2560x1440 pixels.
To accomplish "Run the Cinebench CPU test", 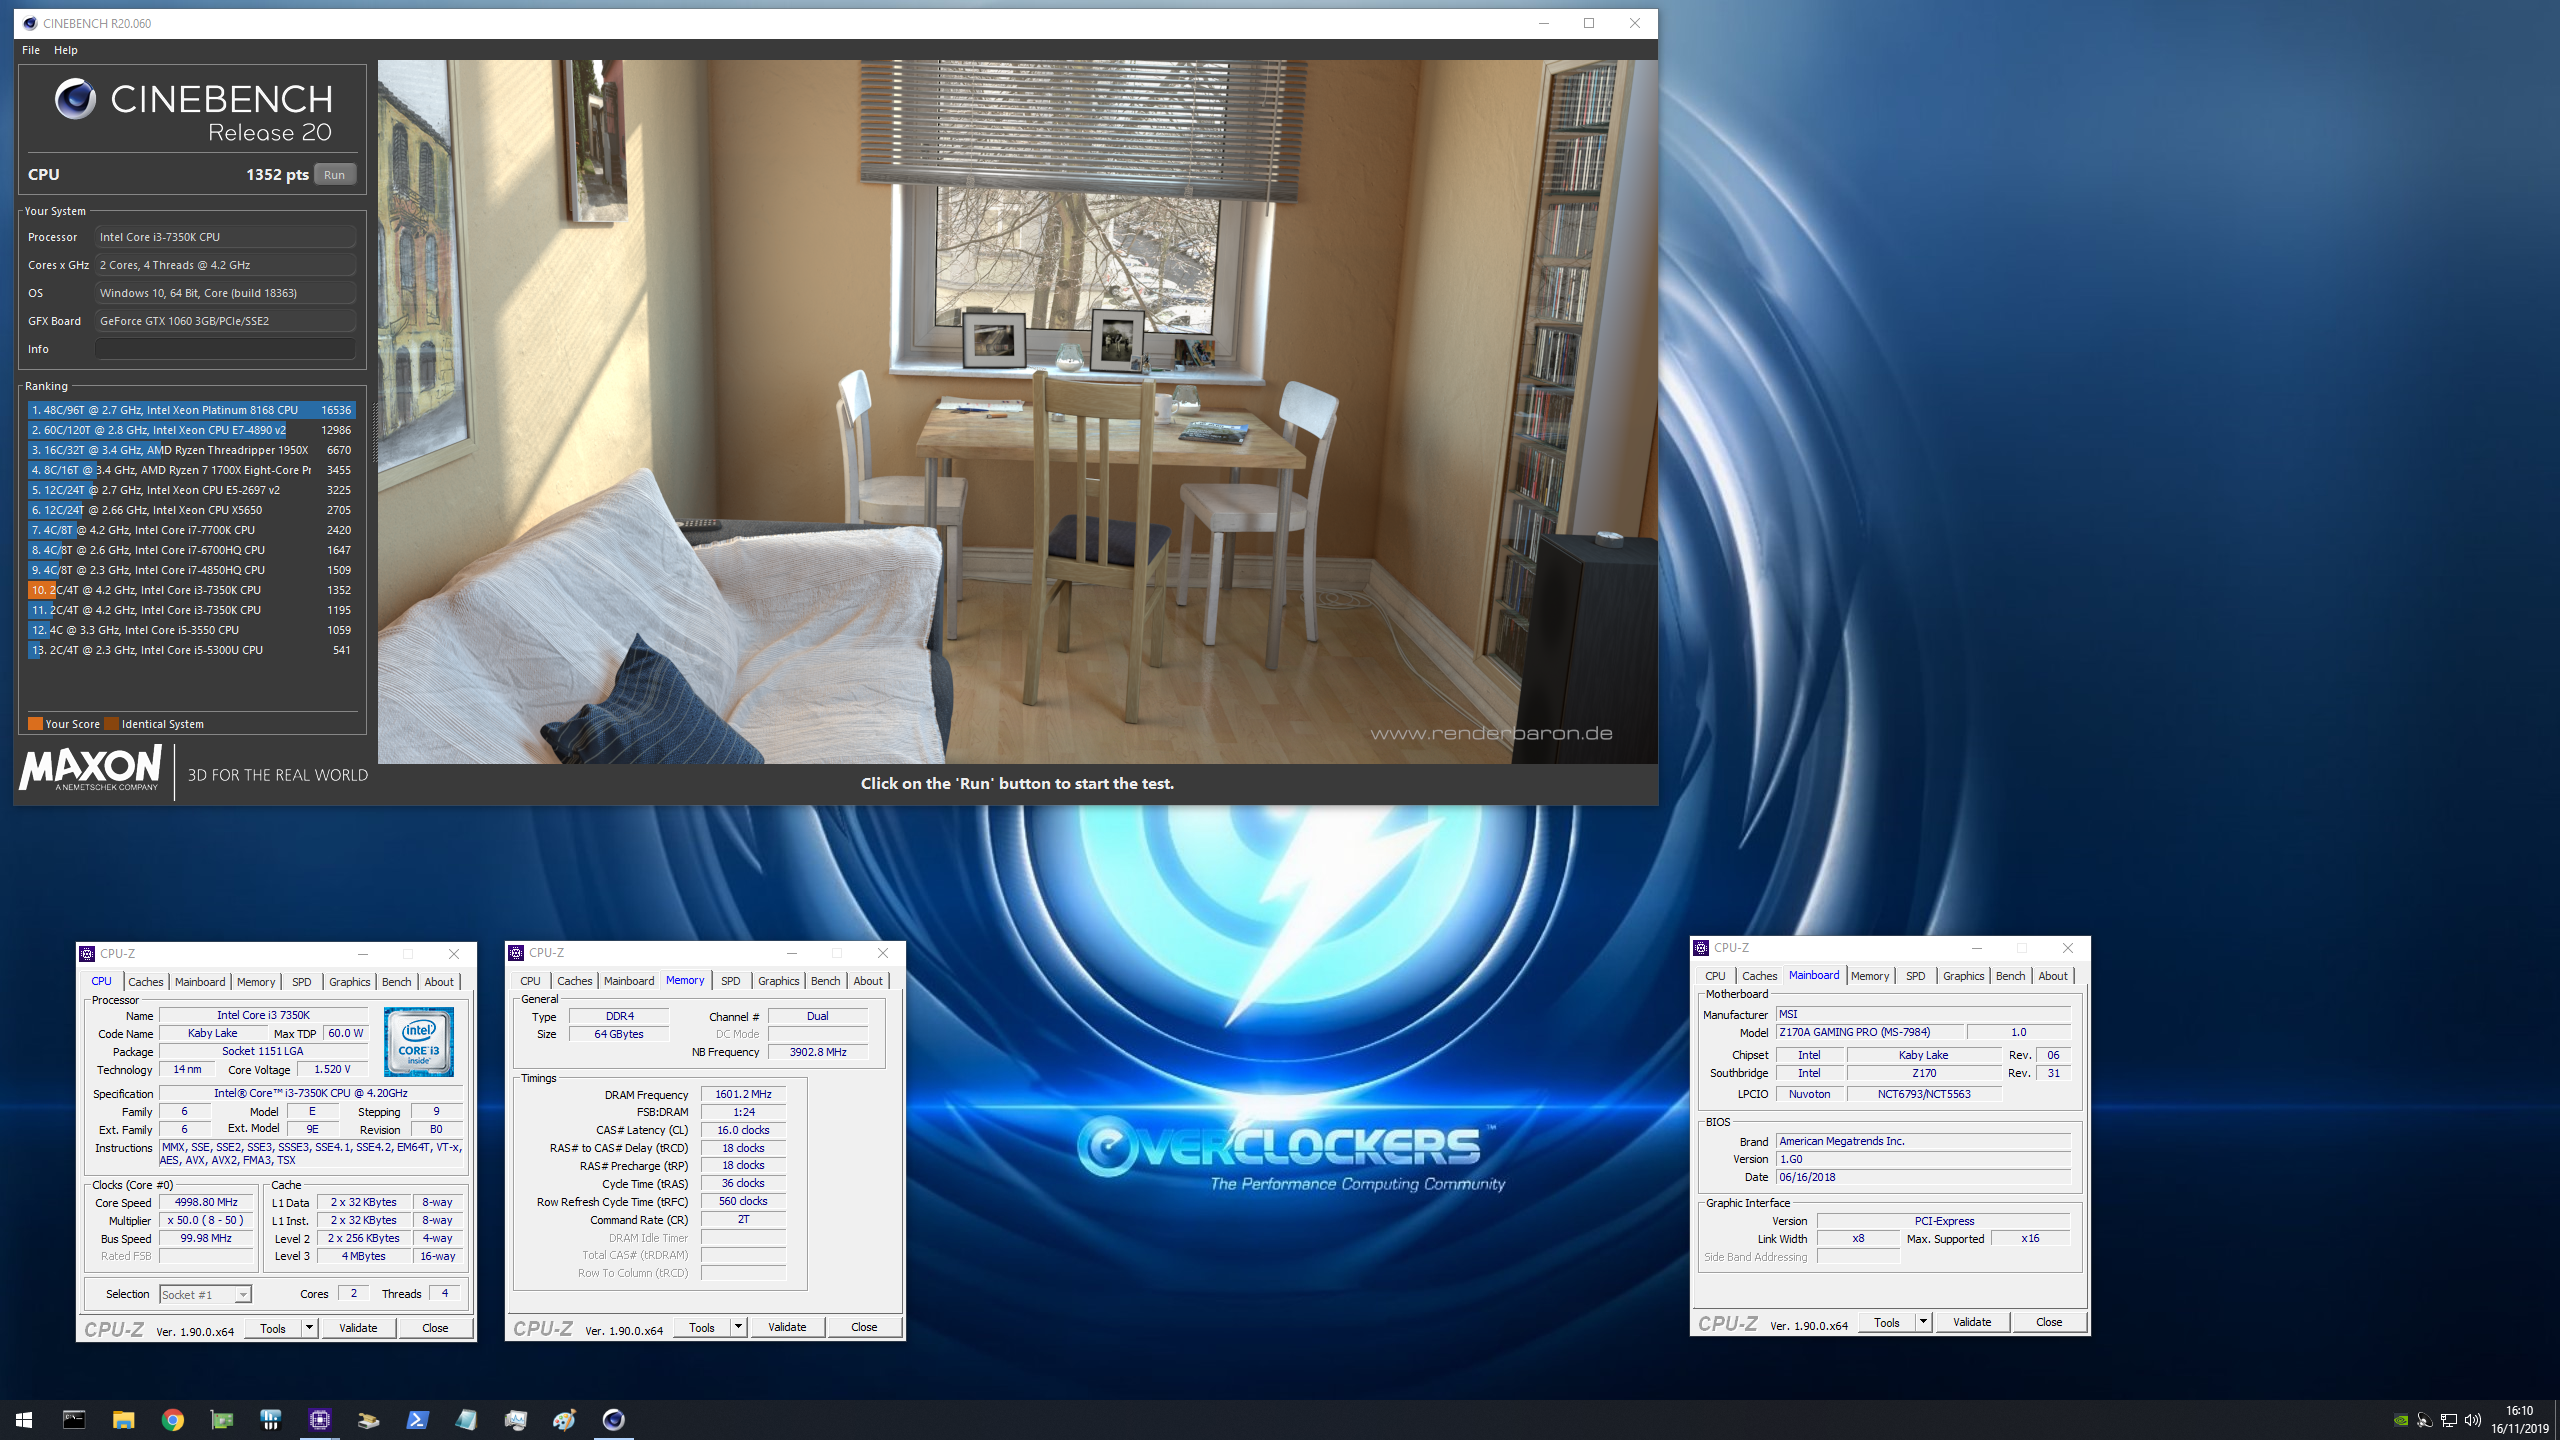I will (335, 174).
